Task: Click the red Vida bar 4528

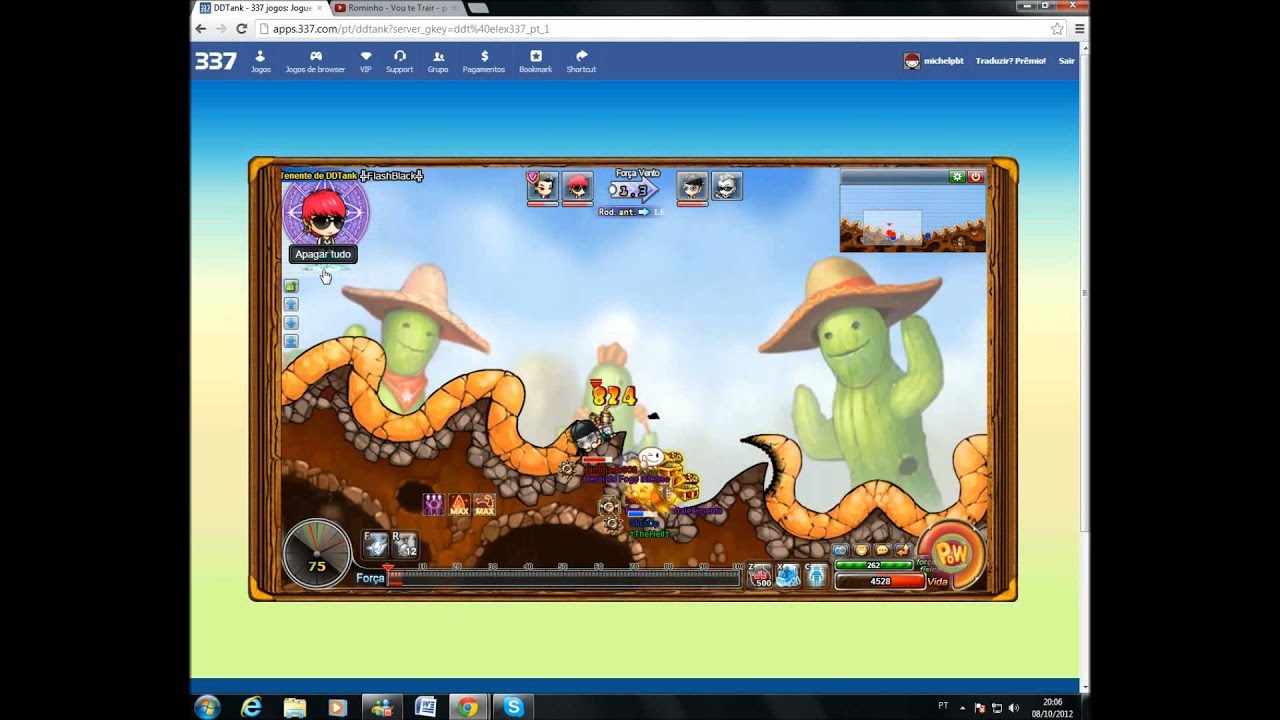Action: point(879,581)
